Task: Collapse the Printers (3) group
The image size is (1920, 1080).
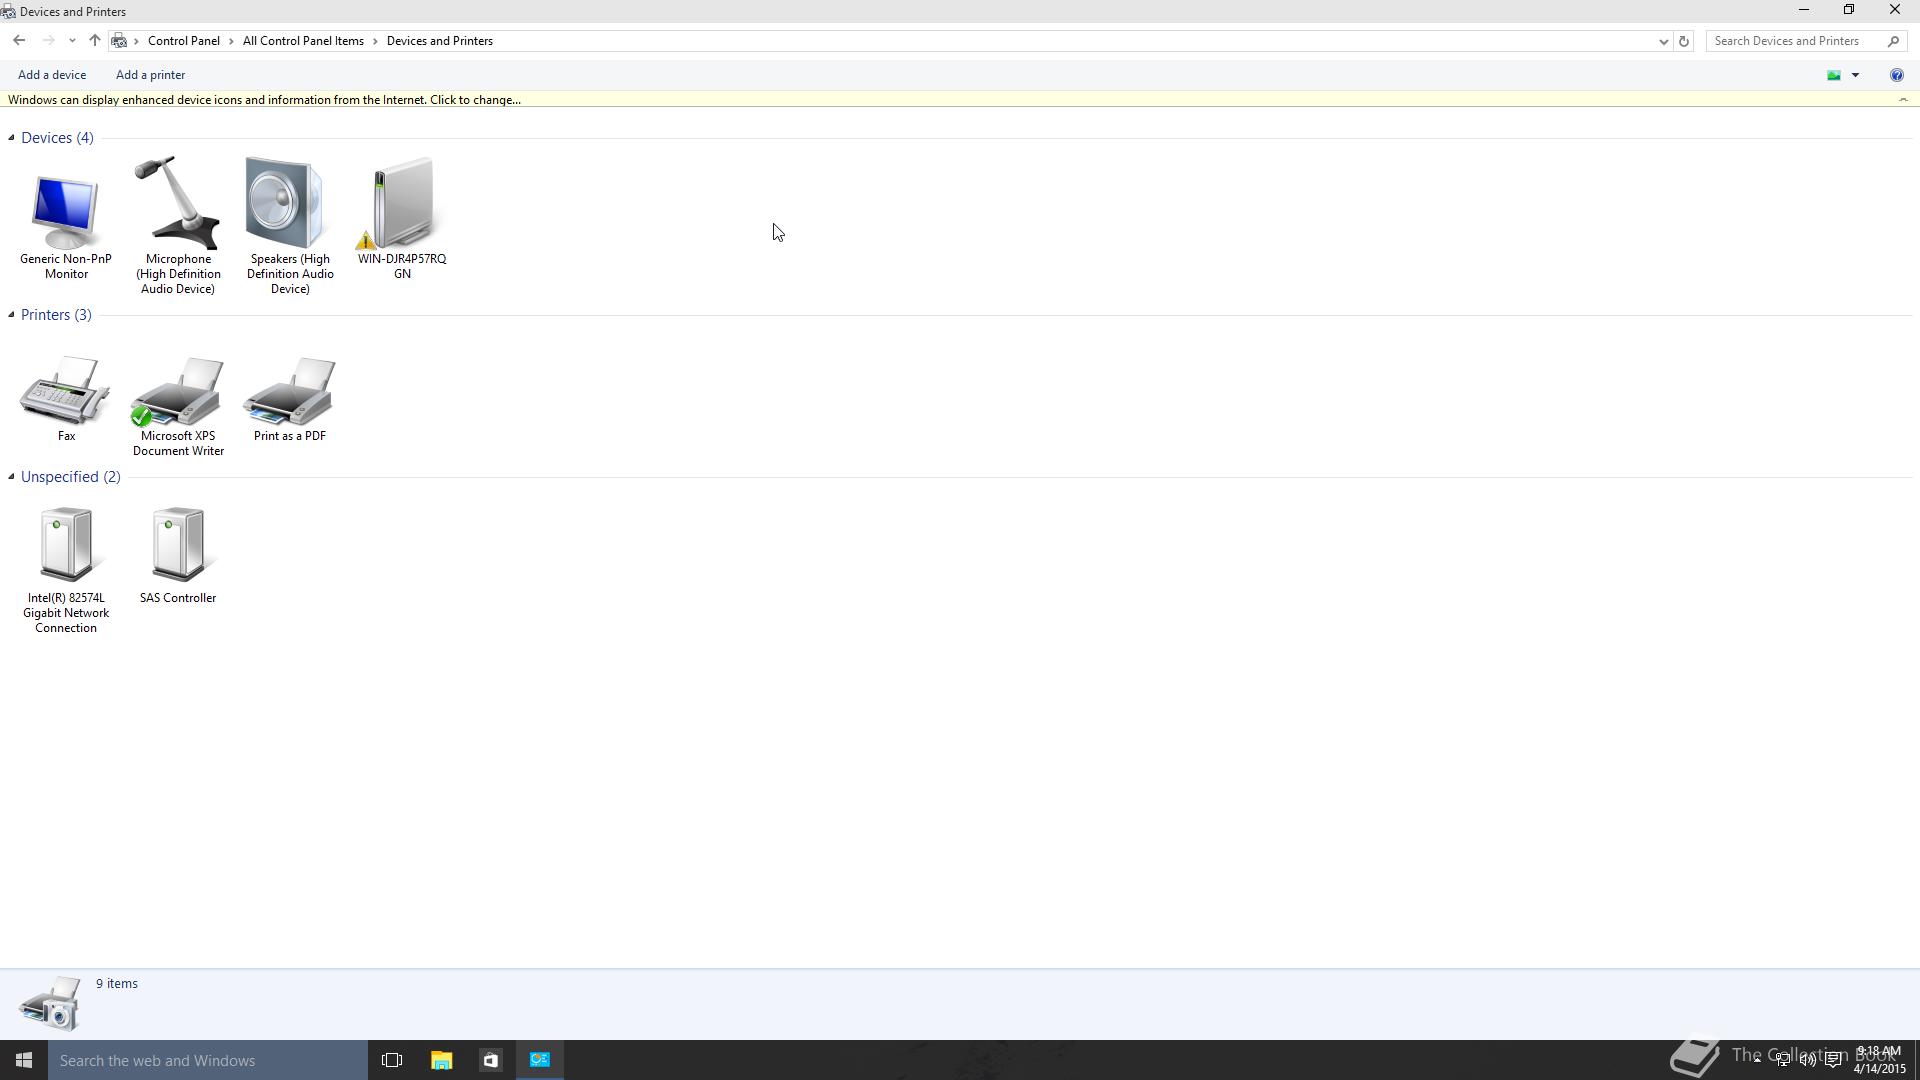Action: pyautogui.click(x=11, y=315)
